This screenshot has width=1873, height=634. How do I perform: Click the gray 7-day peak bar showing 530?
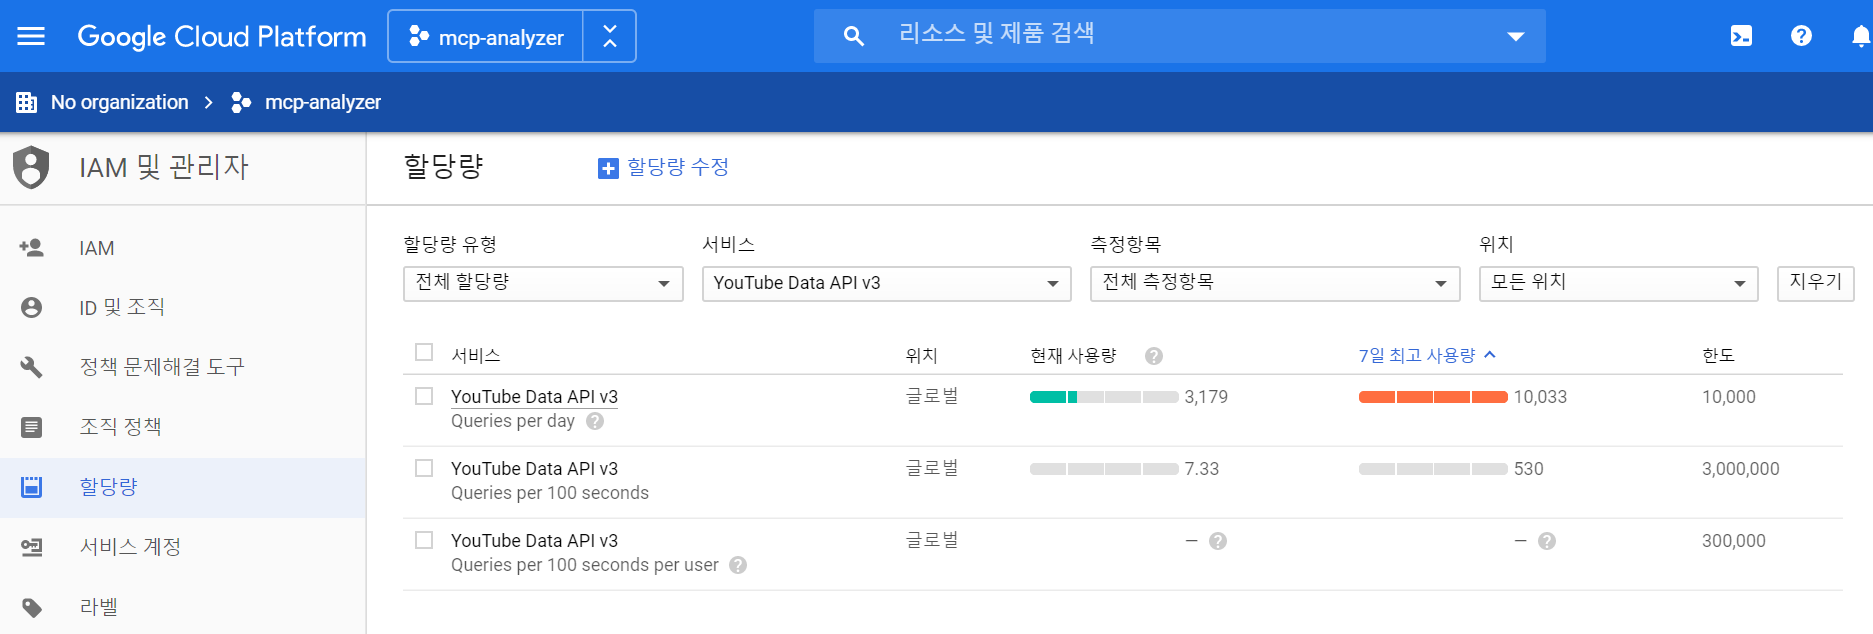coord(1433,469)
